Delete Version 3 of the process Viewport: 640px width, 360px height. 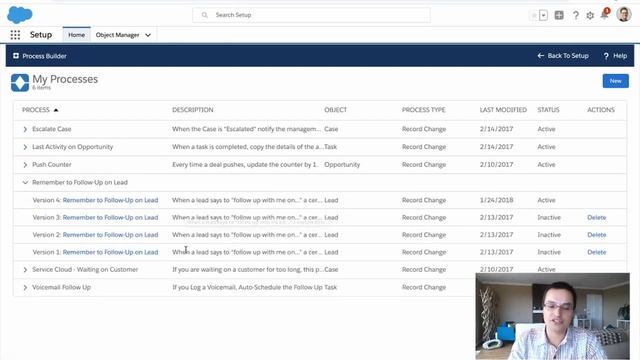point(596,218)
